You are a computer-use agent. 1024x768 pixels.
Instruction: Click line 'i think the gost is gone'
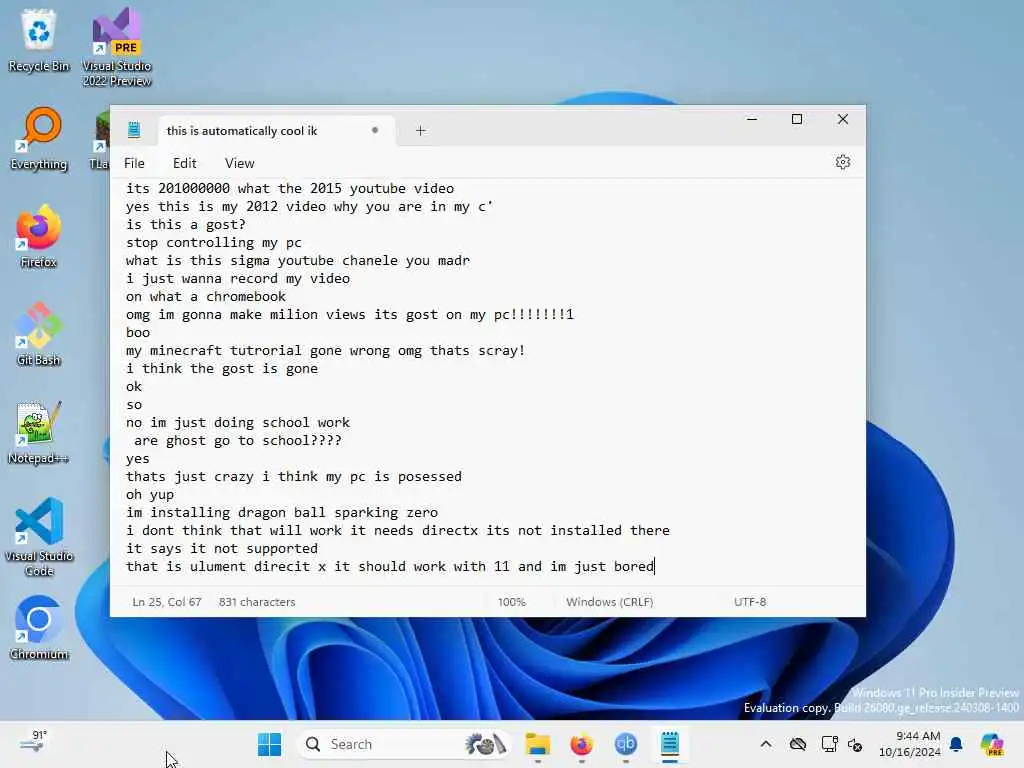[222, 368]
